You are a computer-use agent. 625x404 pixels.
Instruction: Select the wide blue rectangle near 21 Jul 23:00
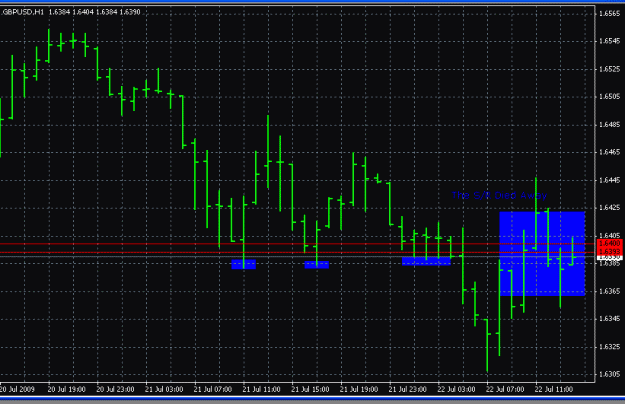click(426, 261)
